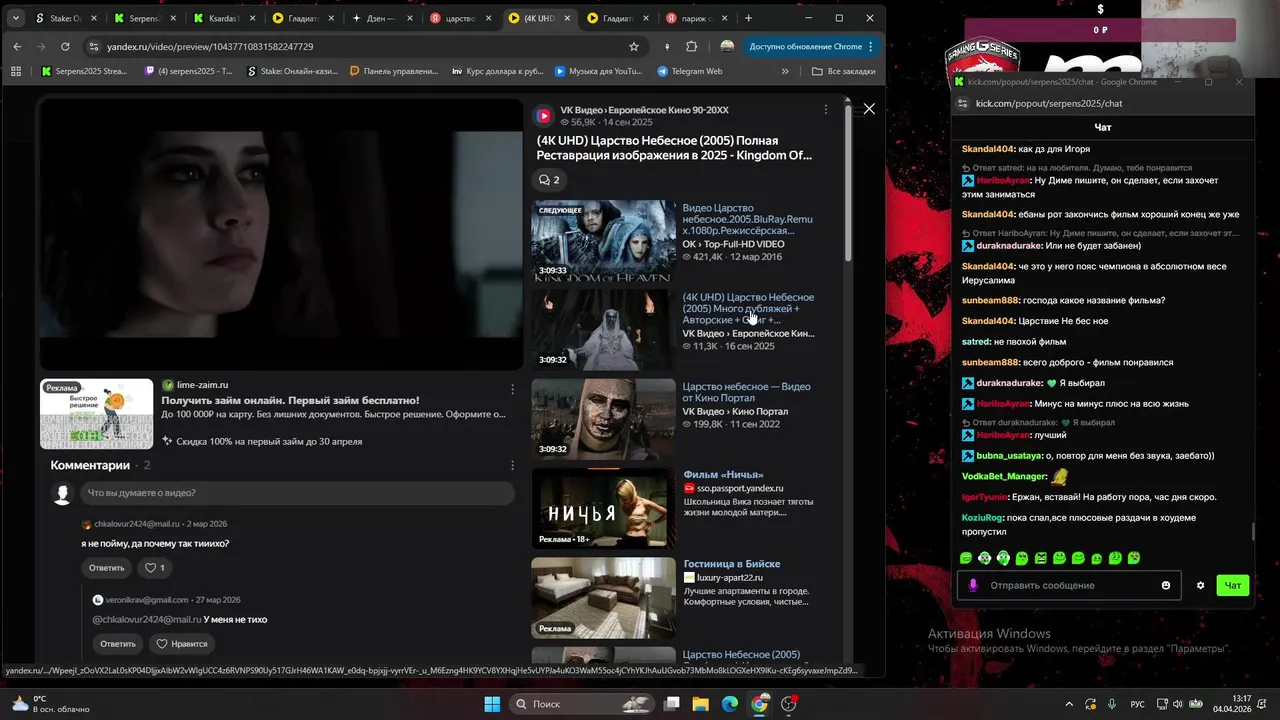Open the Кино Портал video thumbnail
The image size is (1280, 720).
(x=603, y=419)
